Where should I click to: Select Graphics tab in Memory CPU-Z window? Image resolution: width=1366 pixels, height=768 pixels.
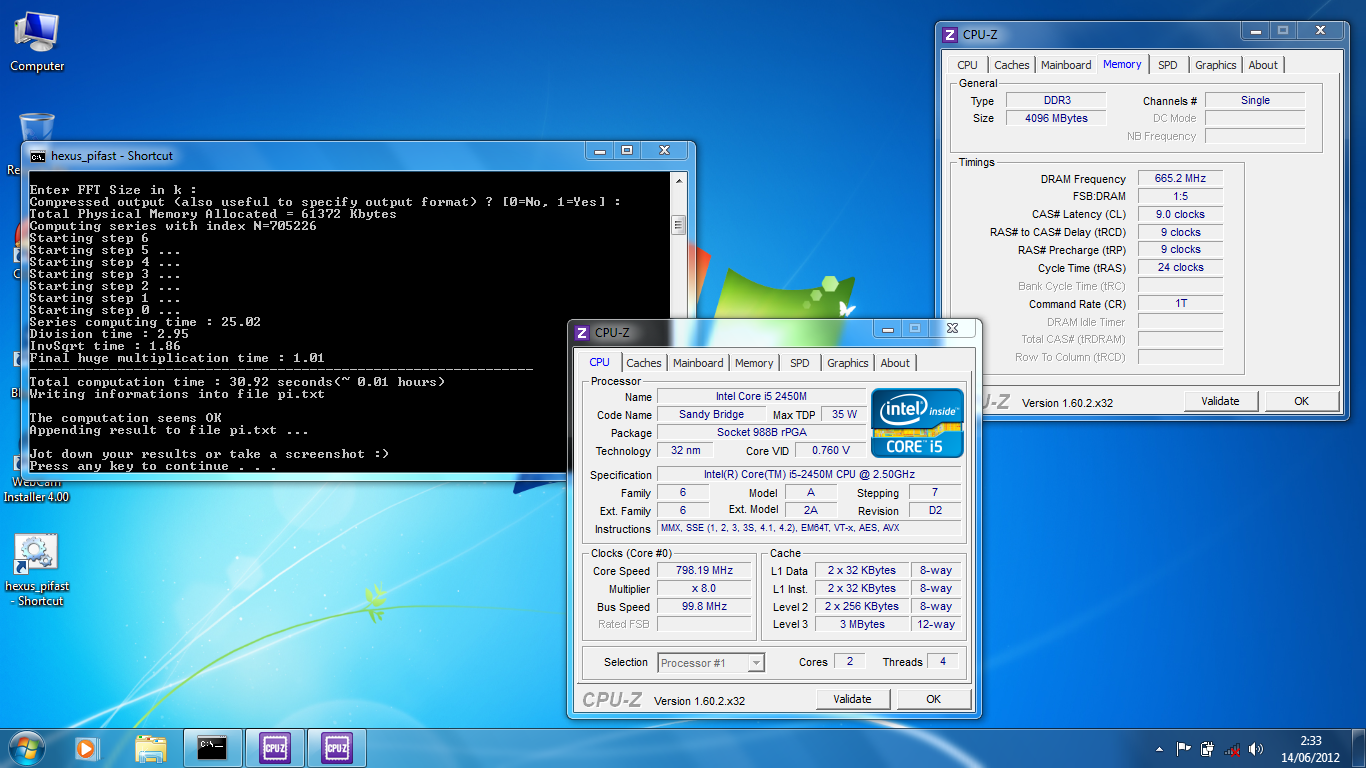click(x=1216, y=65)
